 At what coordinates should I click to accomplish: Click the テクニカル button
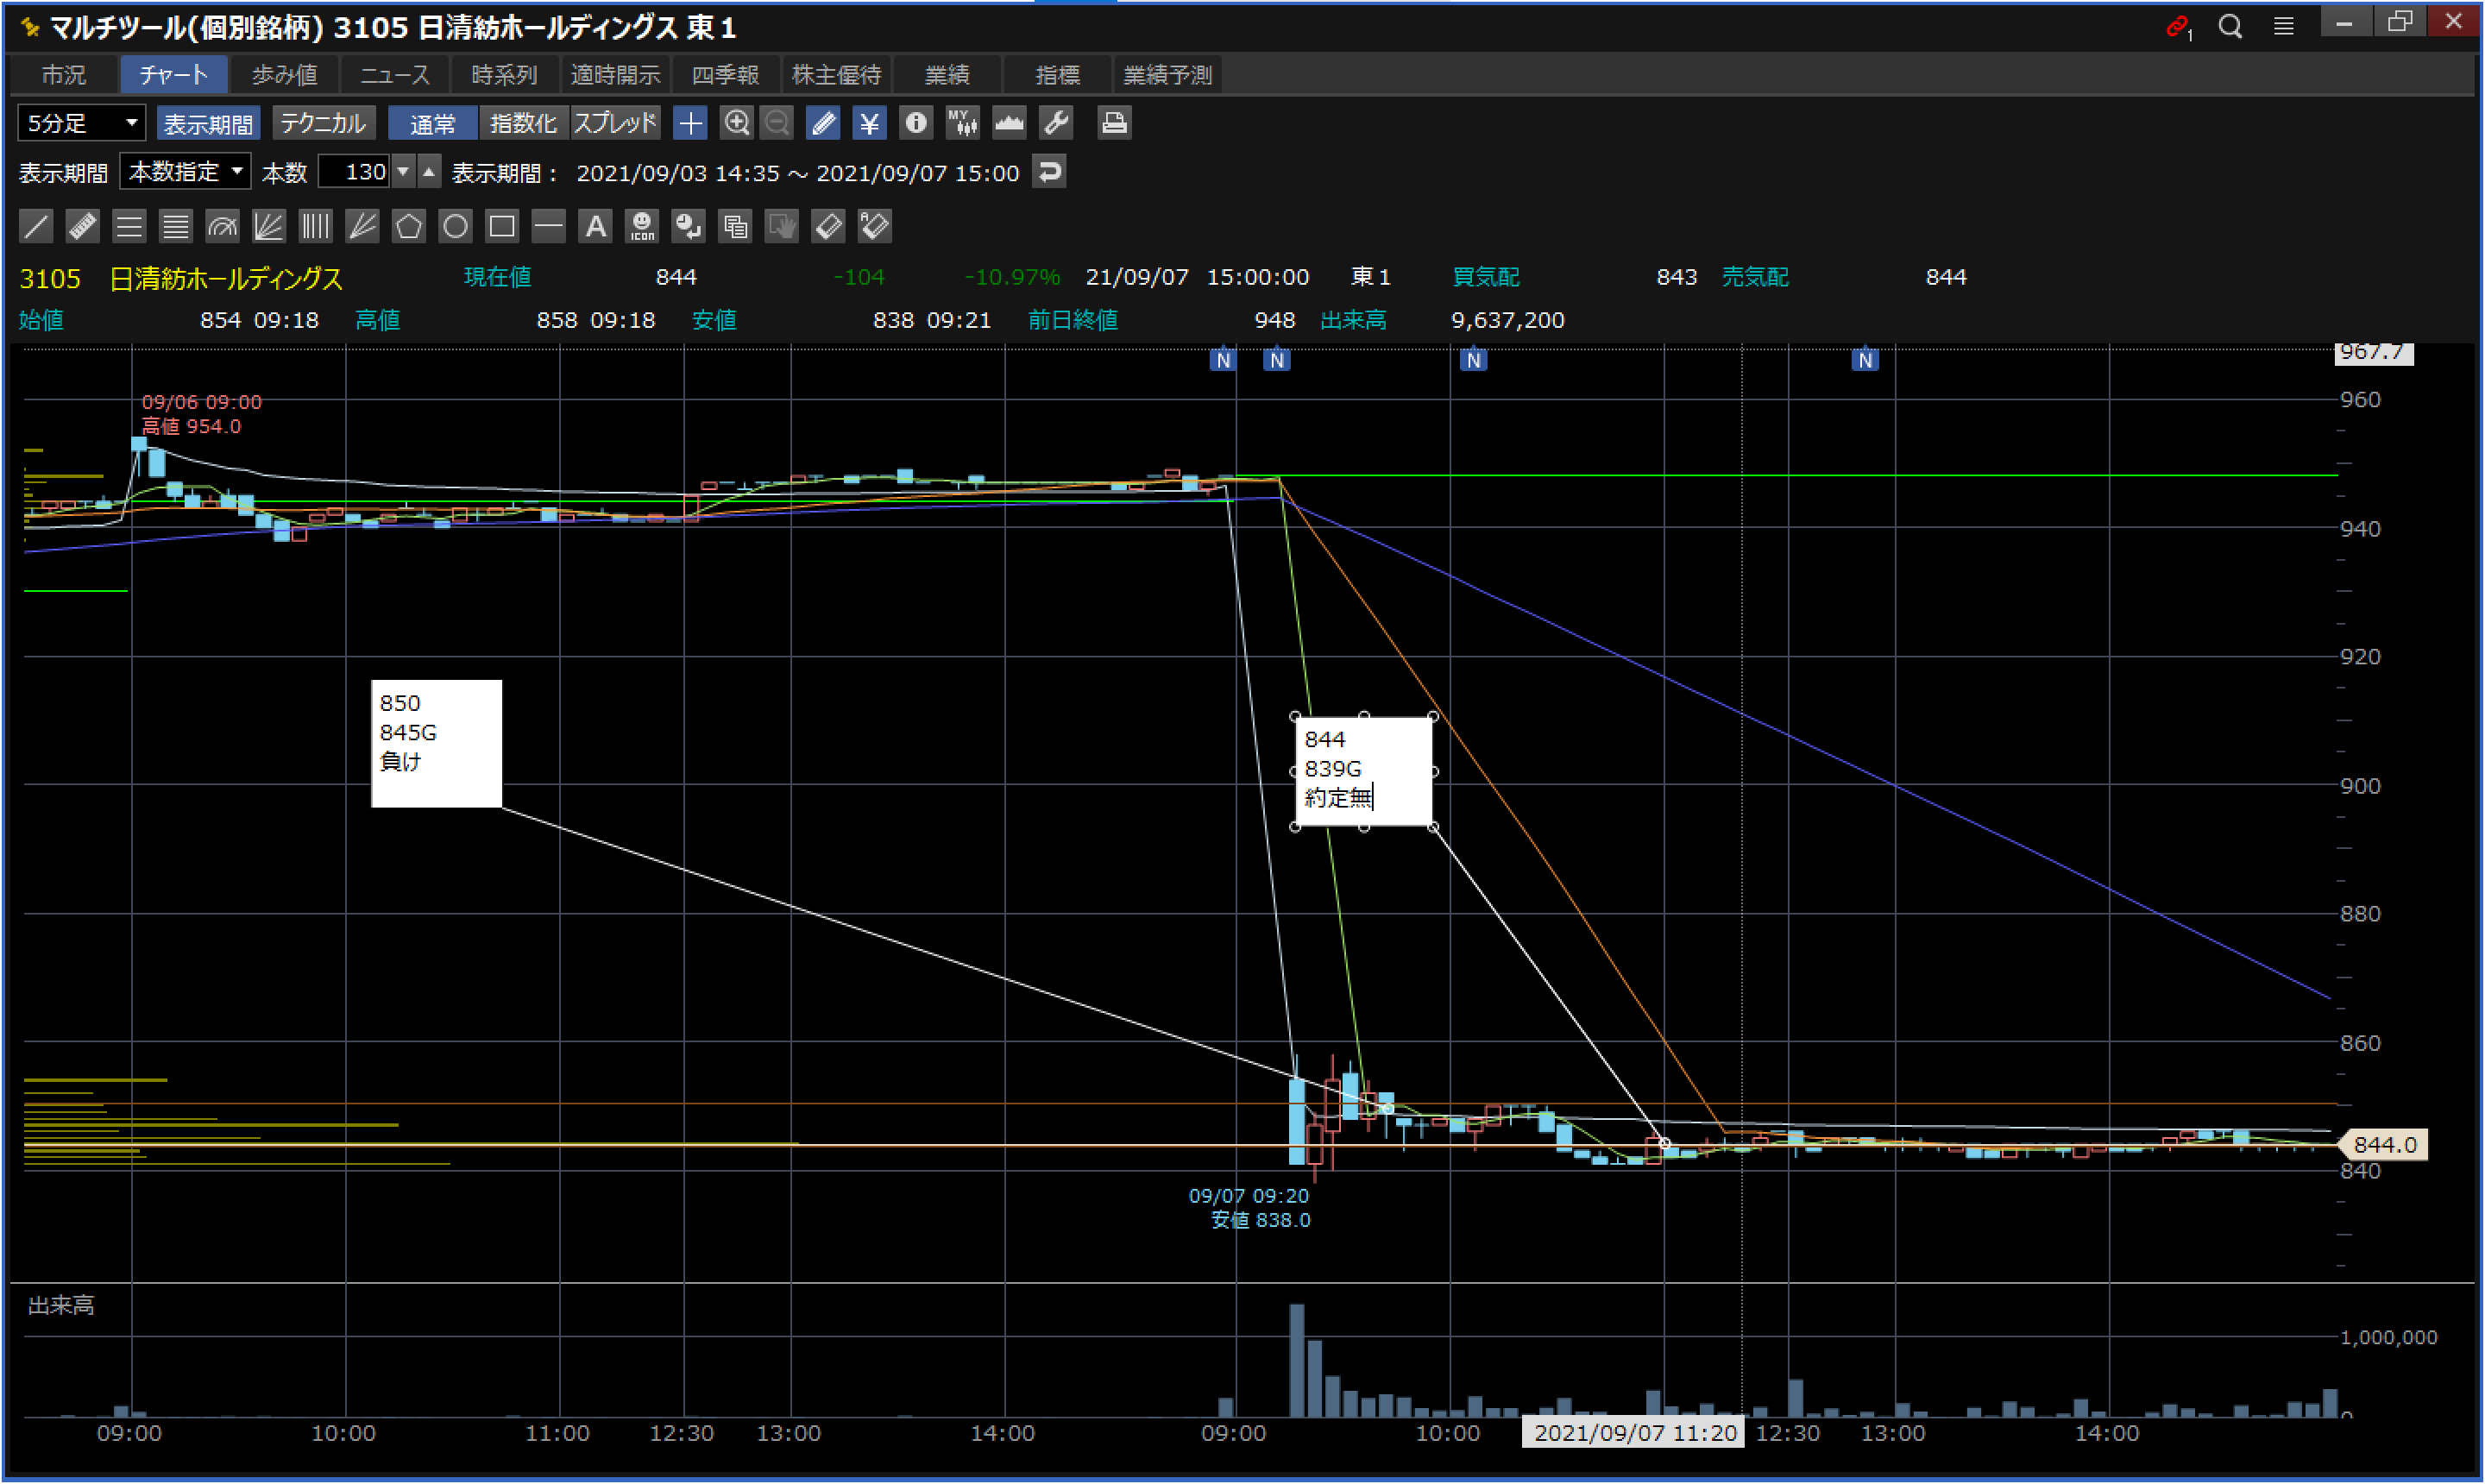[323, 123]
